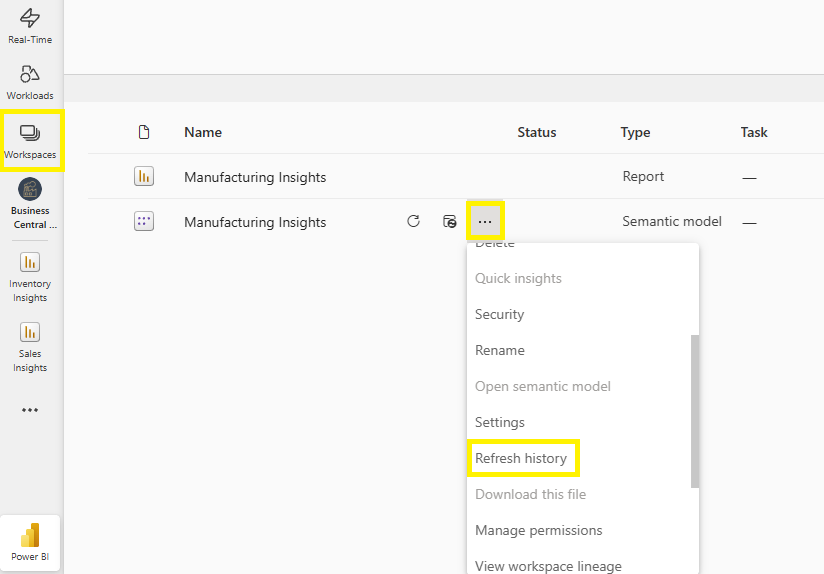Schedule refresh for Manufacturing Insights model
Viewport: 824px width, 574px height.
pyautogui.click(x=450, y=221)
